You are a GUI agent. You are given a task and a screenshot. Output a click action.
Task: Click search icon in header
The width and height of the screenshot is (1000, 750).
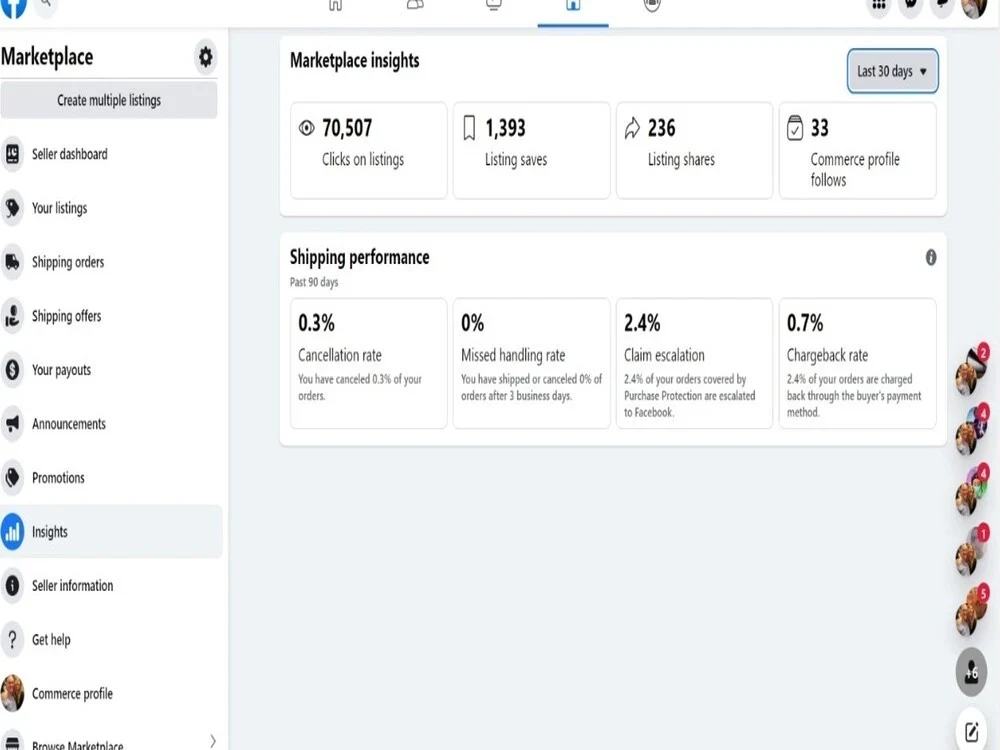coord(46,5)
